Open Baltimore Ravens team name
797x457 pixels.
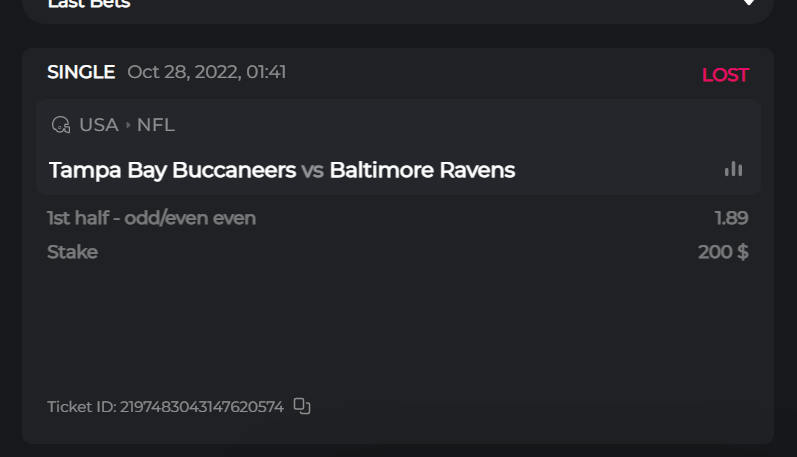click(422, 170)
